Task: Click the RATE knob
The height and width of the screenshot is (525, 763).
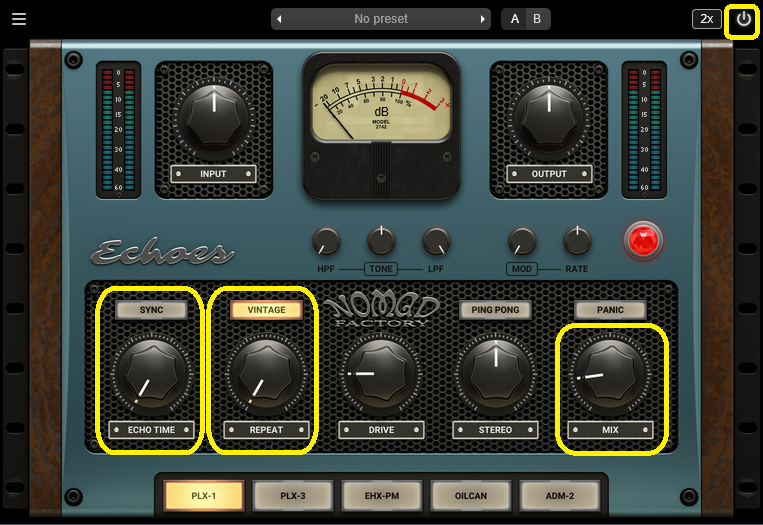Action: 577,241
